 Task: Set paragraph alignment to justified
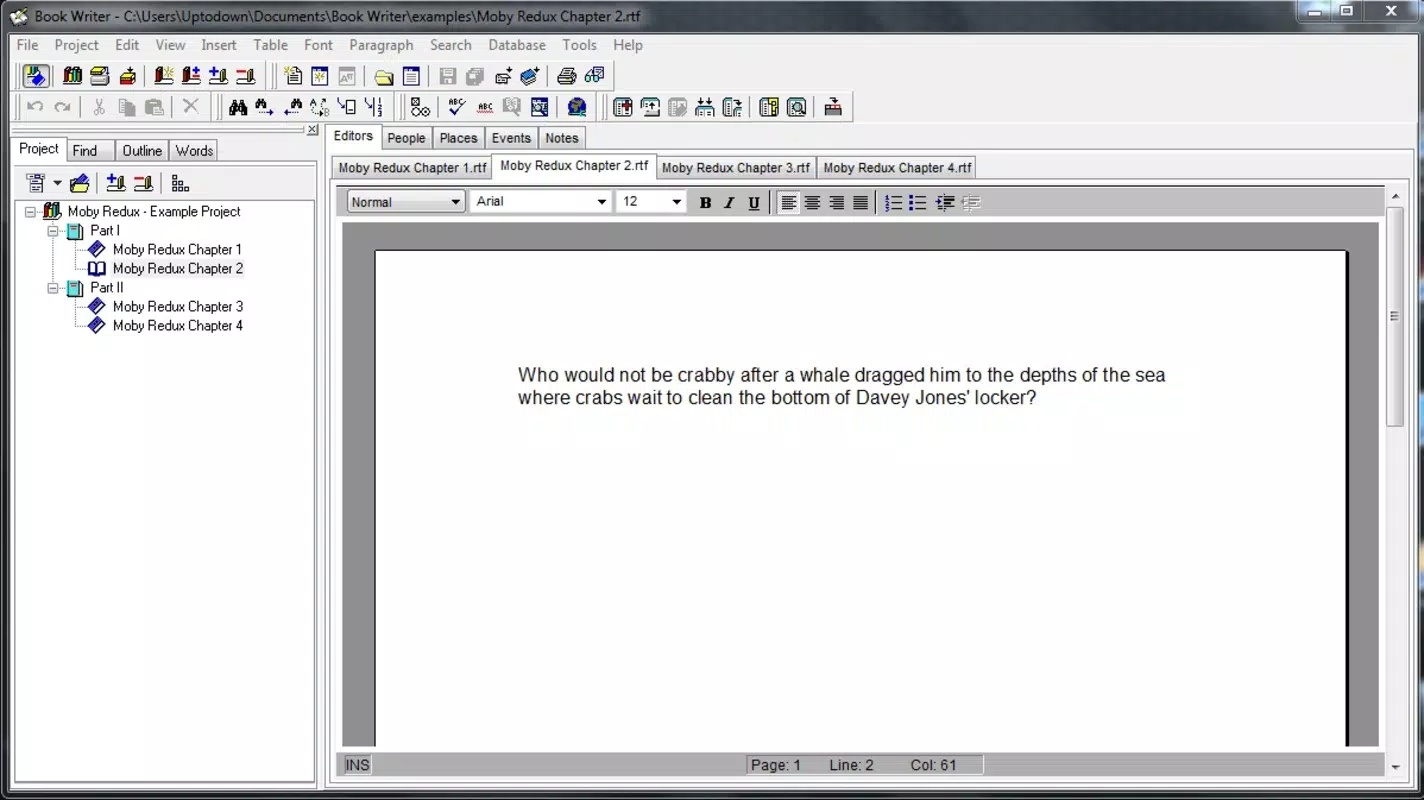point(861,203)
